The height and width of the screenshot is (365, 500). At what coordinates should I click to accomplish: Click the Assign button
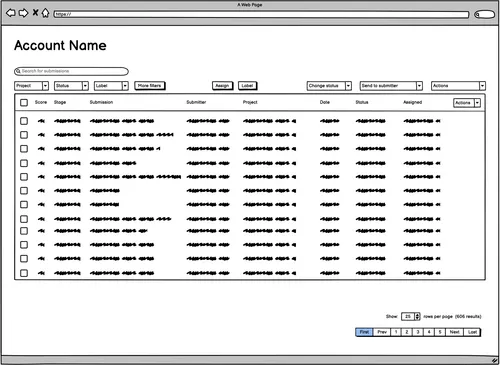click(222, 86)
